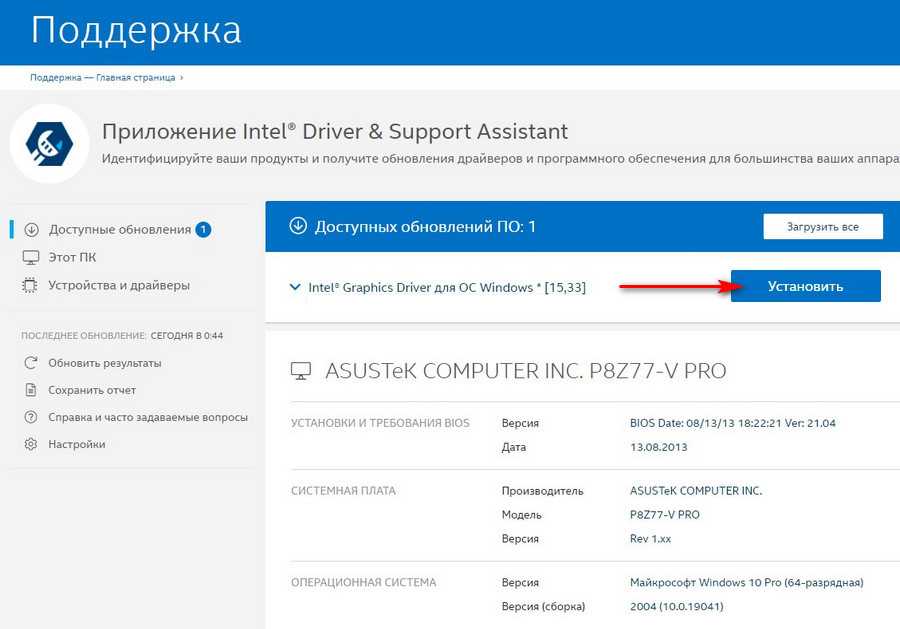Open the Этот ПК section
Screen dimensions: 900x629
point(72,257)
